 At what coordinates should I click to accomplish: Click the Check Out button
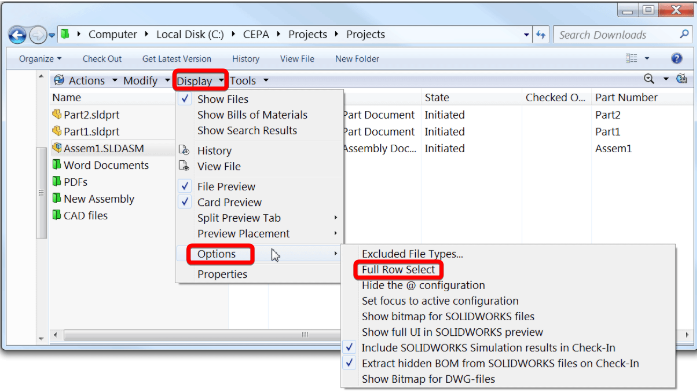102,59
